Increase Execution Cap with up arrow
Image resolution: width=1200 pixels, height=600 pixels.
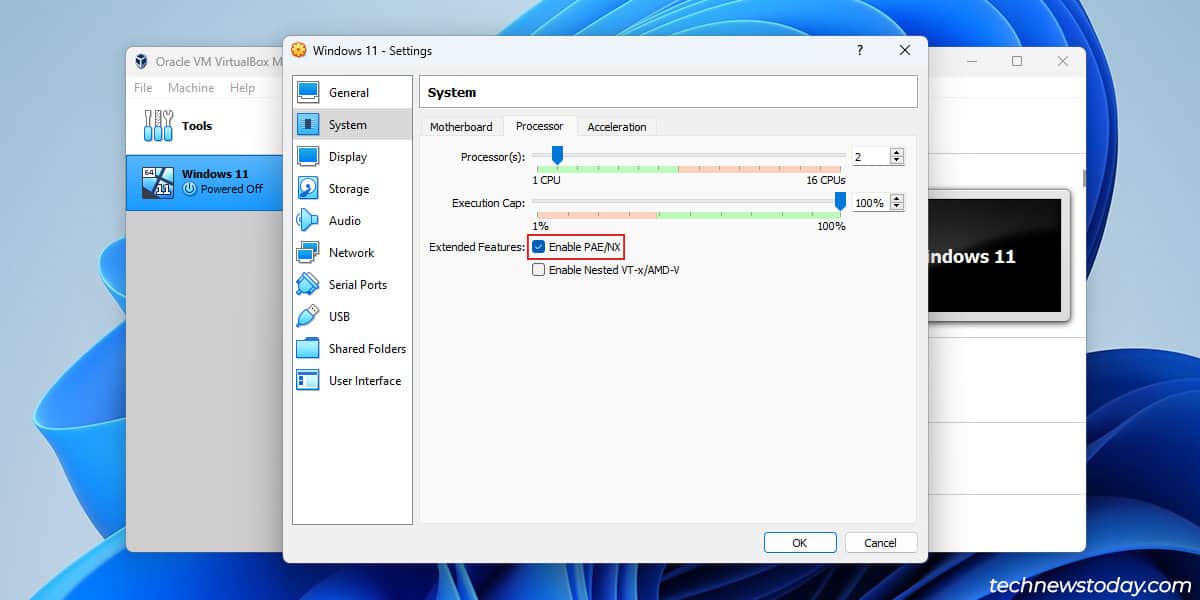897,198
